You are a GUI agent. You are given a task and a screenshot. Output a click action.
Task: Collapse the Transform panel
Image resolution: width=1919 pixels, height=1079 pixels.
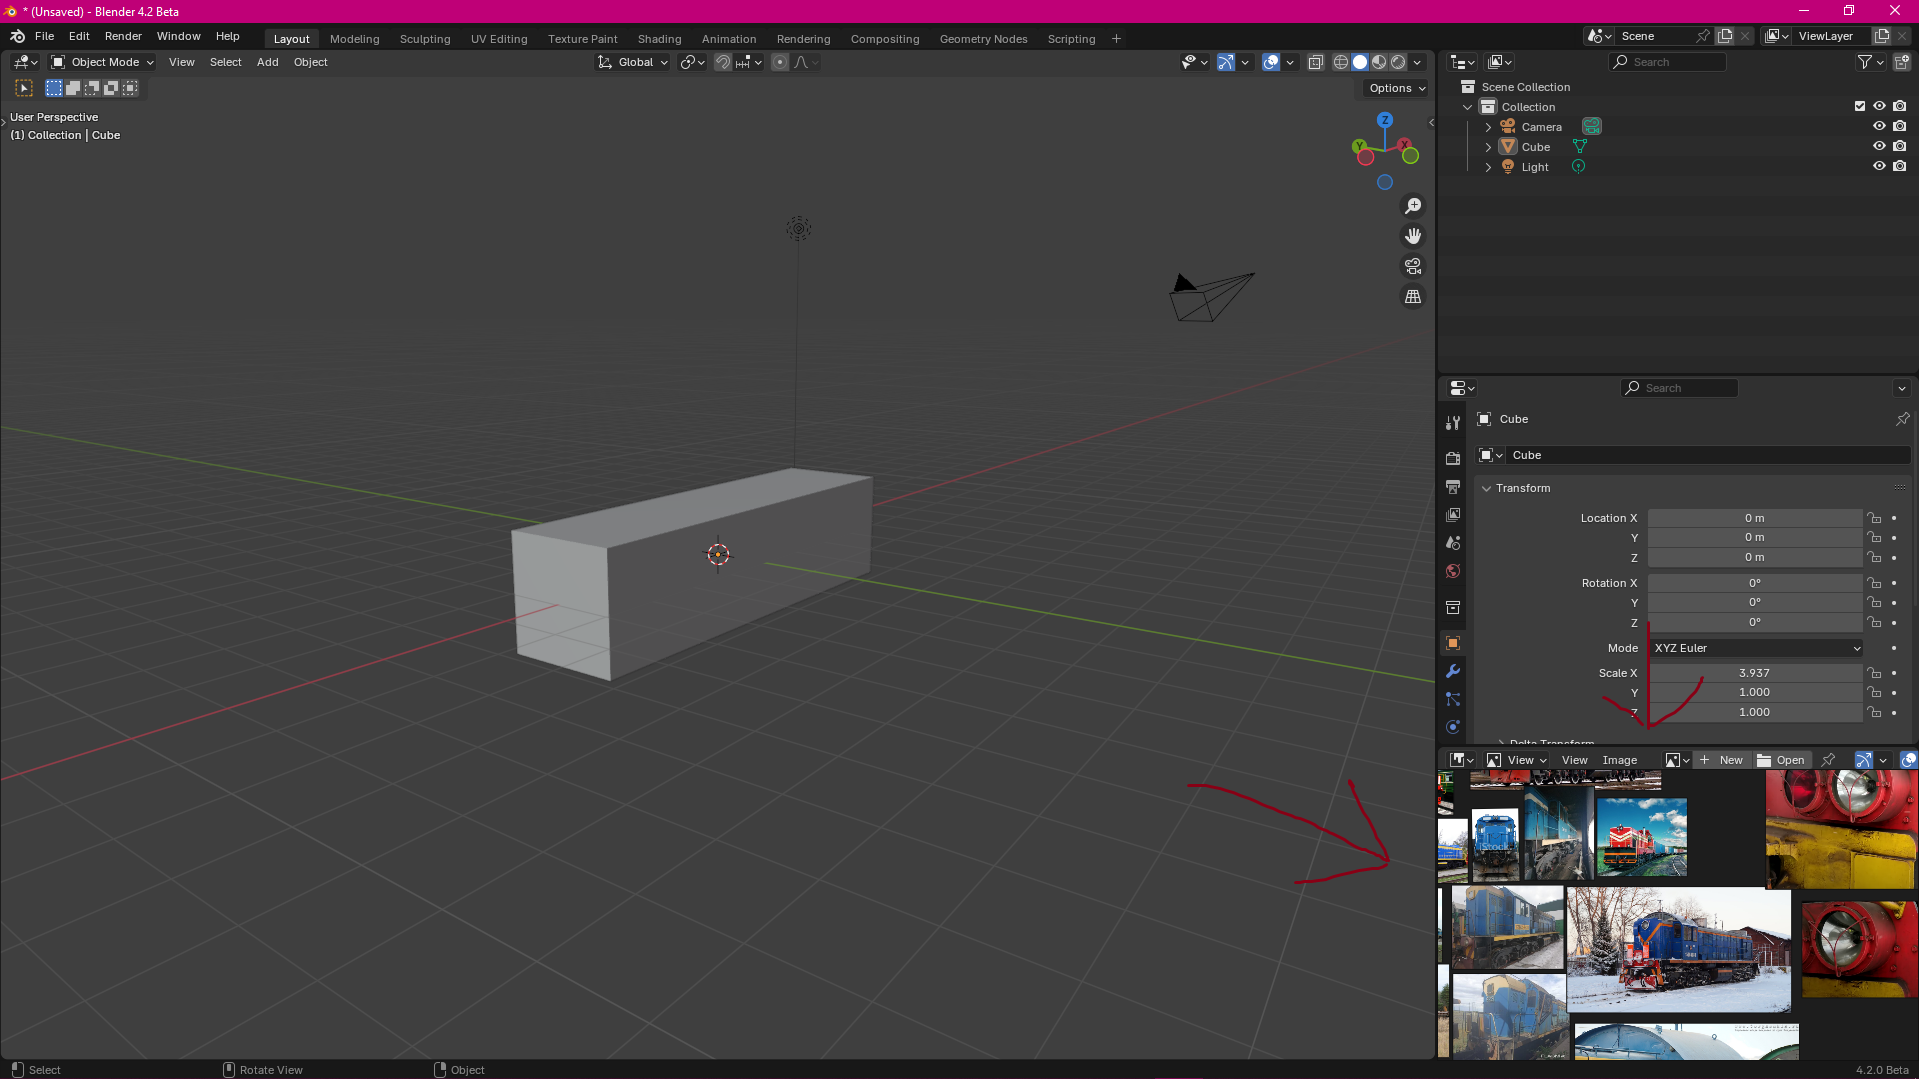click(x=1486, y=488)
